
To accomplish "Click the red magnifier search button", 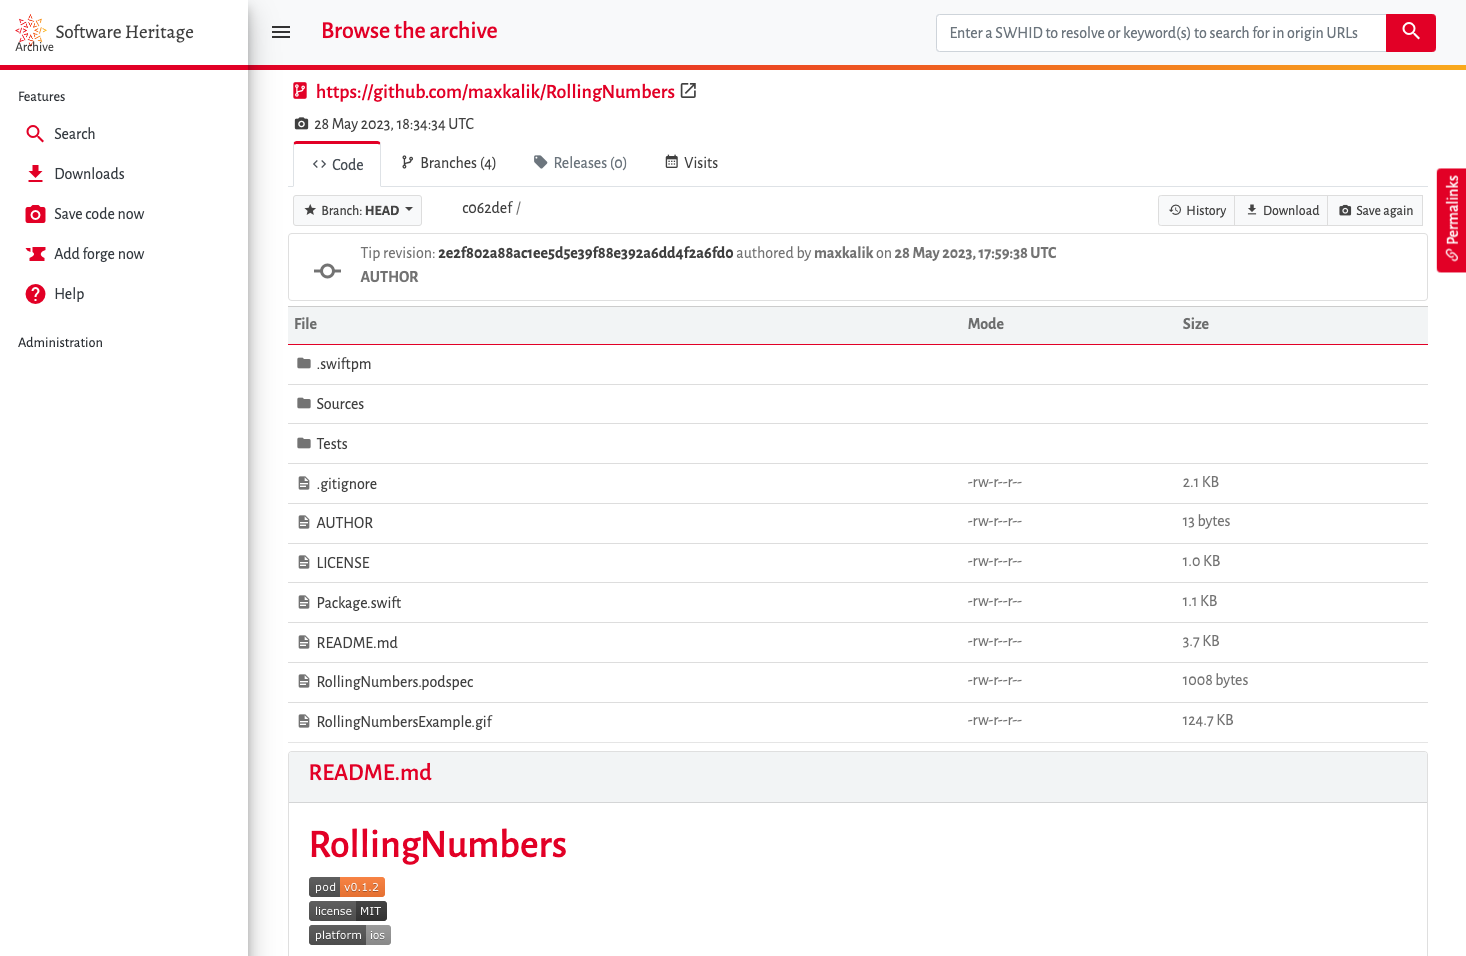I will (1410, 32).
